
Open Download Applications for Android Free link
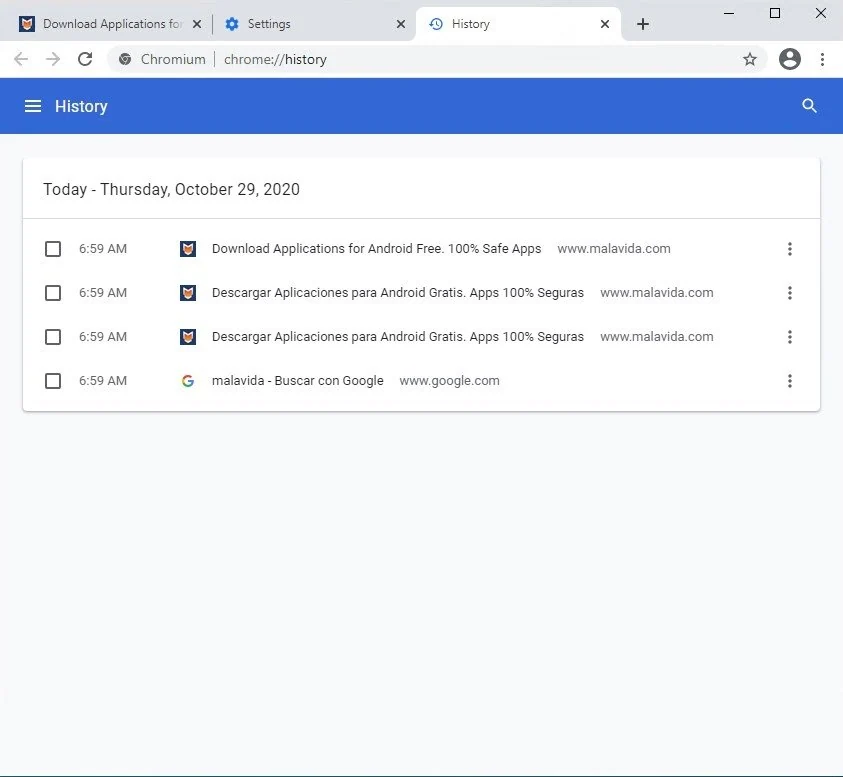(x=376, y=249)
